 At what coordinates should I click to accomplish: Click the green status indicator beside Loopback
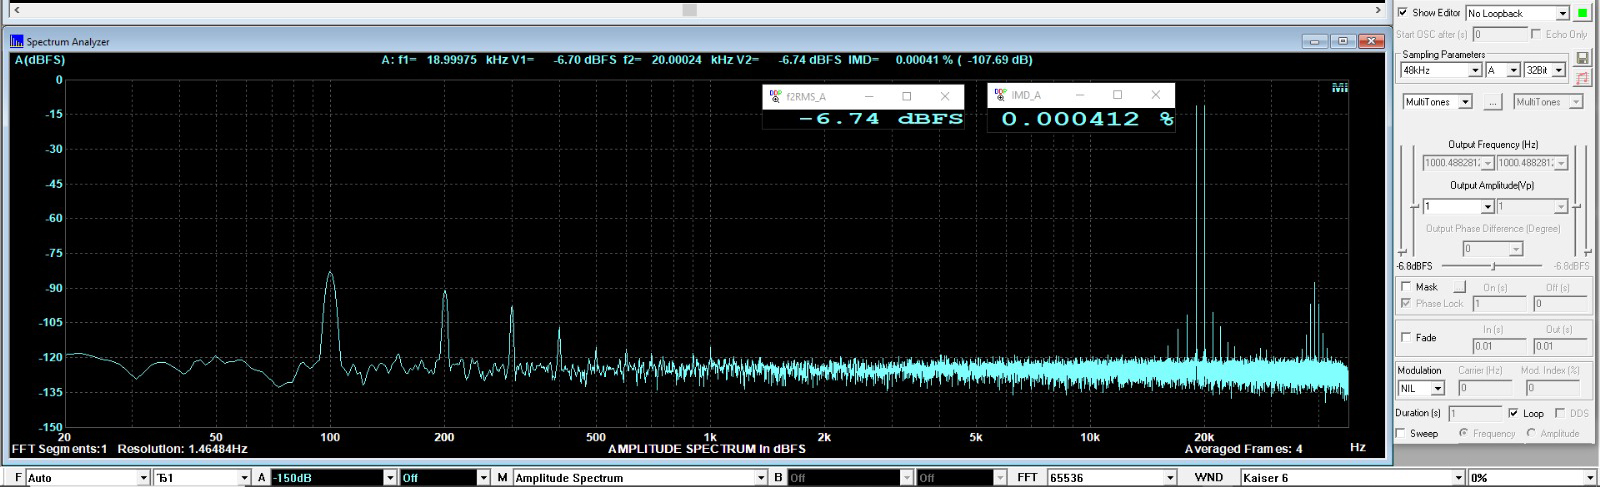[1582, 13]
